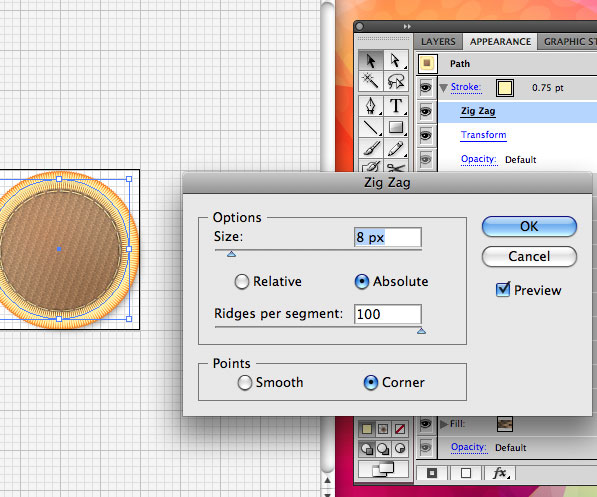Open the Transform effect link
The image size is (597, 497).
tap(484, 135)
